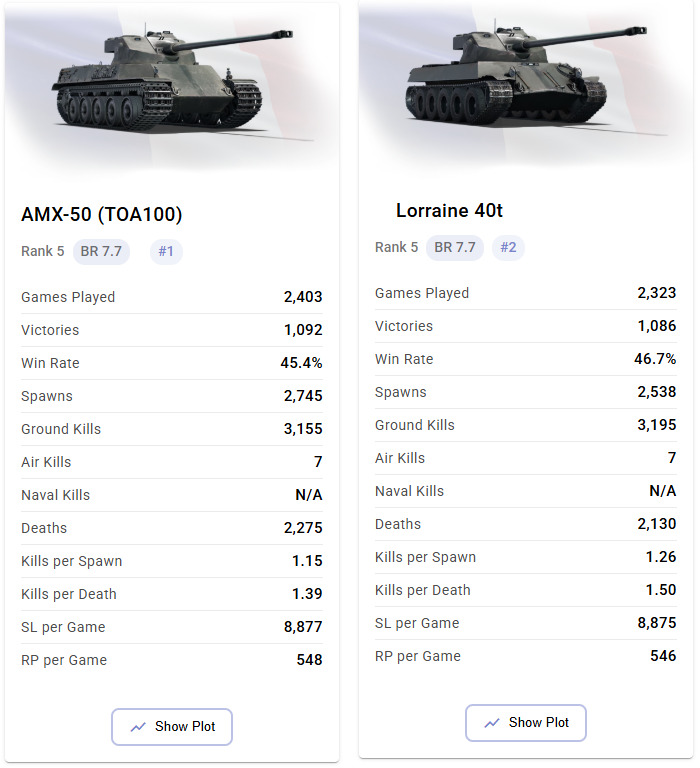Screen dimensions: 700x768
Task: Click the #2 ranking badge
Action: [508, 247]
